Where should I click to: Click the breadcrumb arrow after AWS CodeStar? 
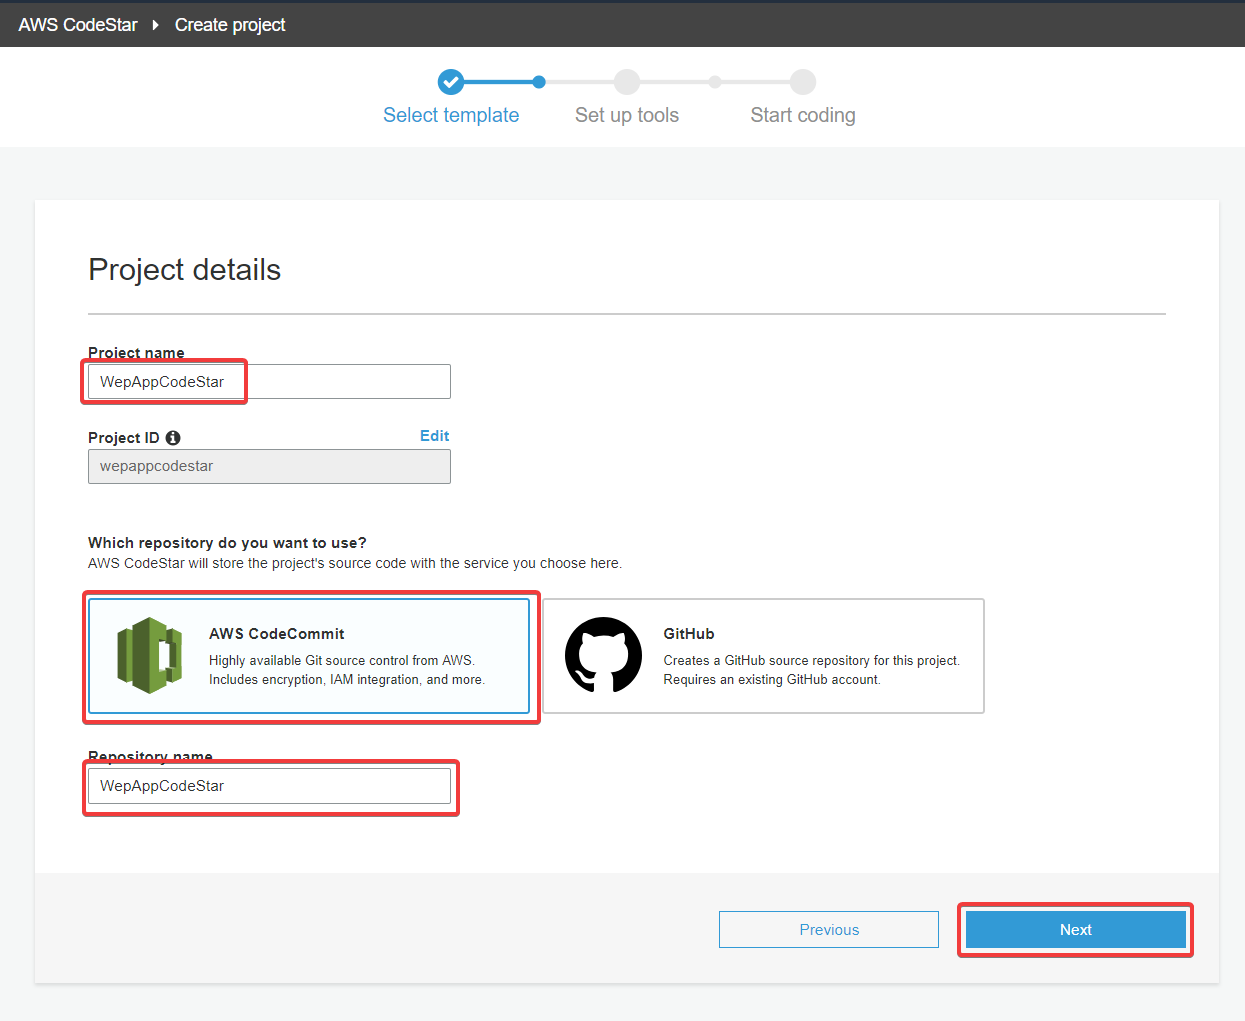click(156, 25)
